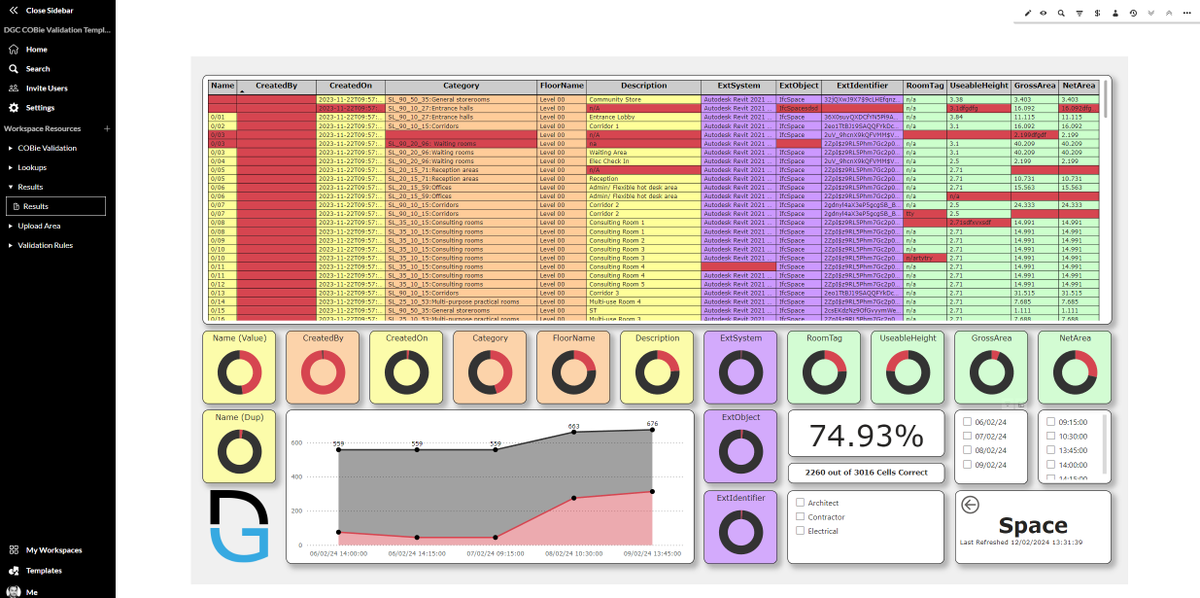Viewport: 1200px width, 598px height.
Task: Tick the 13:45:00 time checkbox
Action: (x=1050, y=450)
